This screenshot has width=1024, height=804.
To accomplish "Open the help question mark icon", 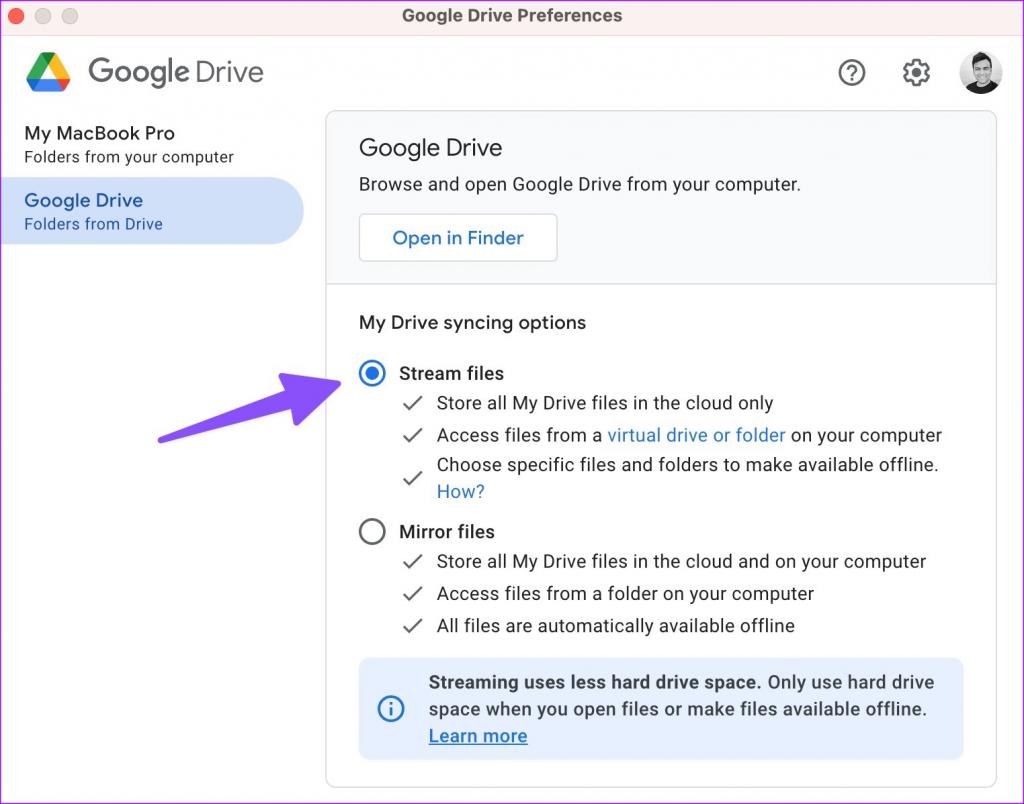I will tap(852, 72).
